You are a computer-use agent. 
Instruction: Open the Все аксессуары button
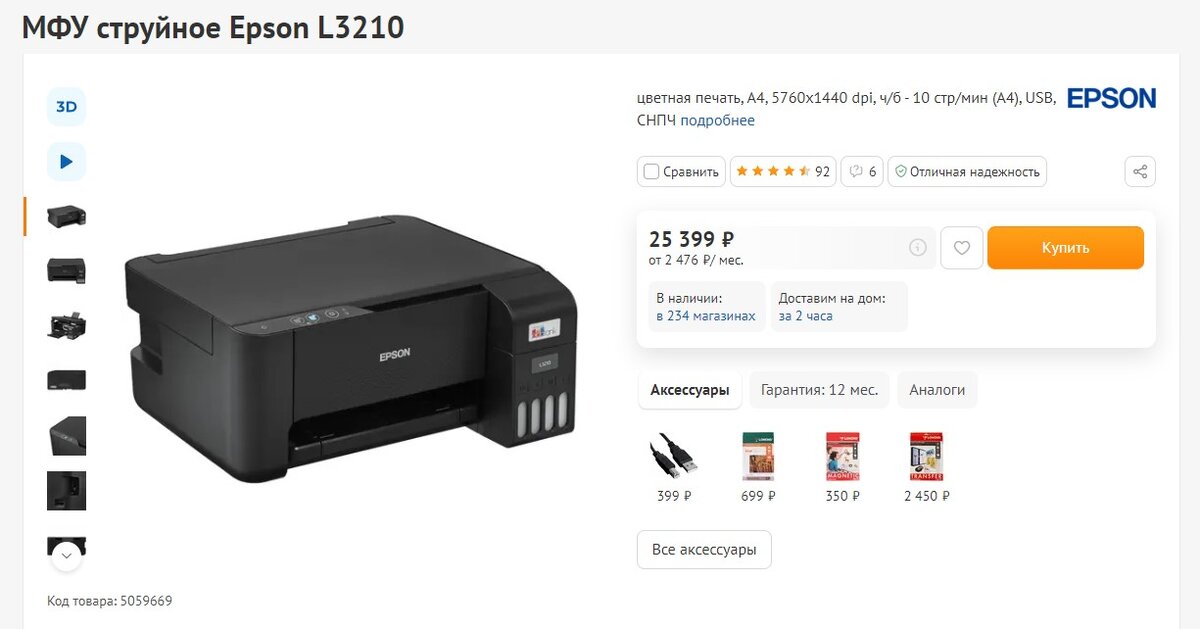click(704, 549)
